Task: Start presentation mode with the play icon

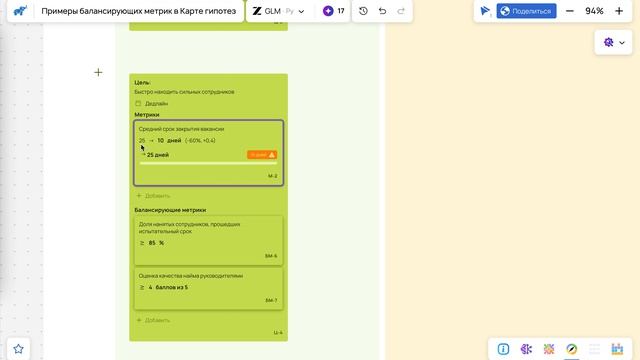Action: coord(485,11)
